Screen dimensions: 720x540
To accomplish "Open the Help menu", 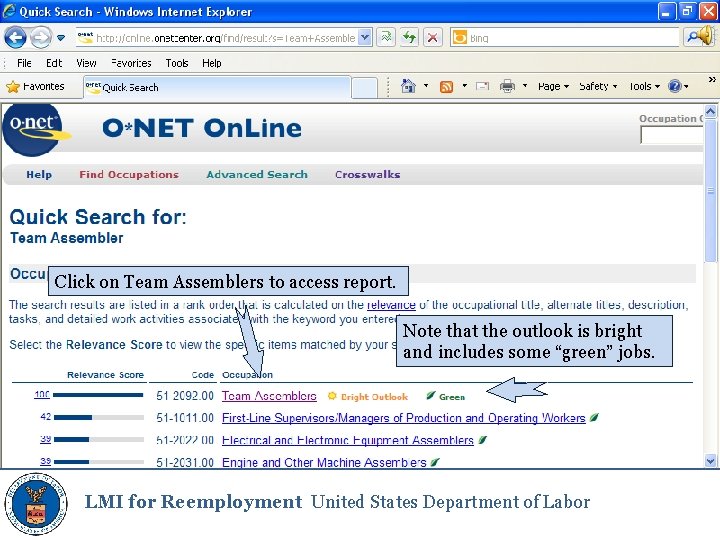I will pyautogui.click(x=212, y=63).
